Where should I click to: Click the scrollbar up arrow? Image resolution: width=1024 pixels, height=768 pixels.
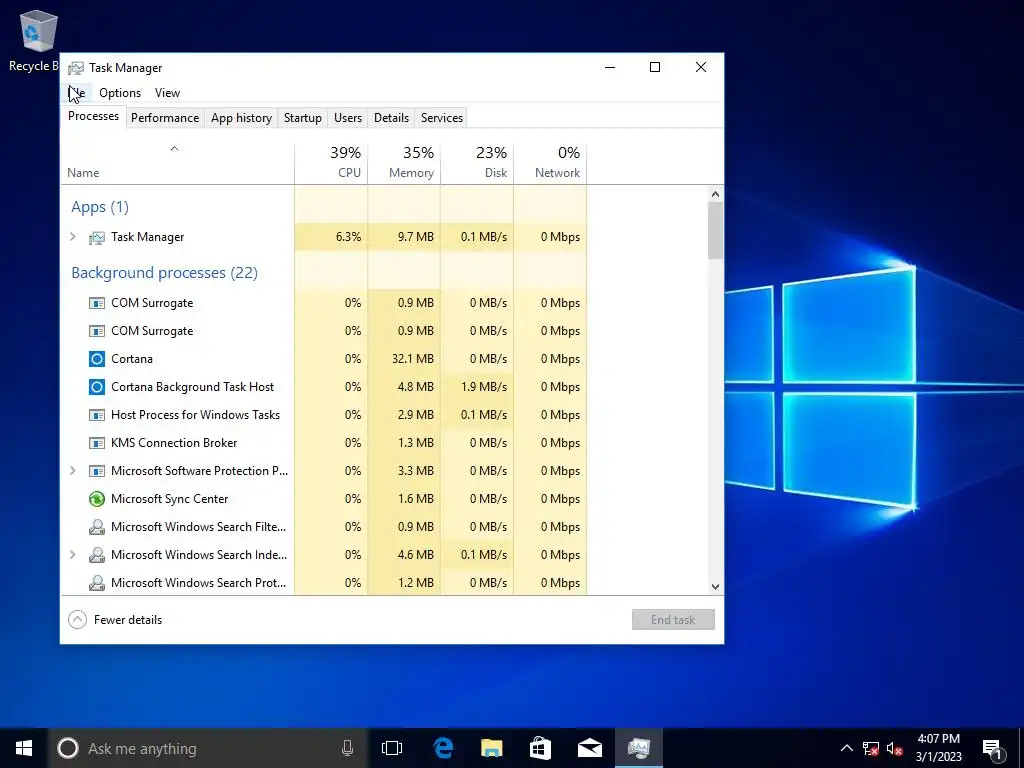point(715,194)
